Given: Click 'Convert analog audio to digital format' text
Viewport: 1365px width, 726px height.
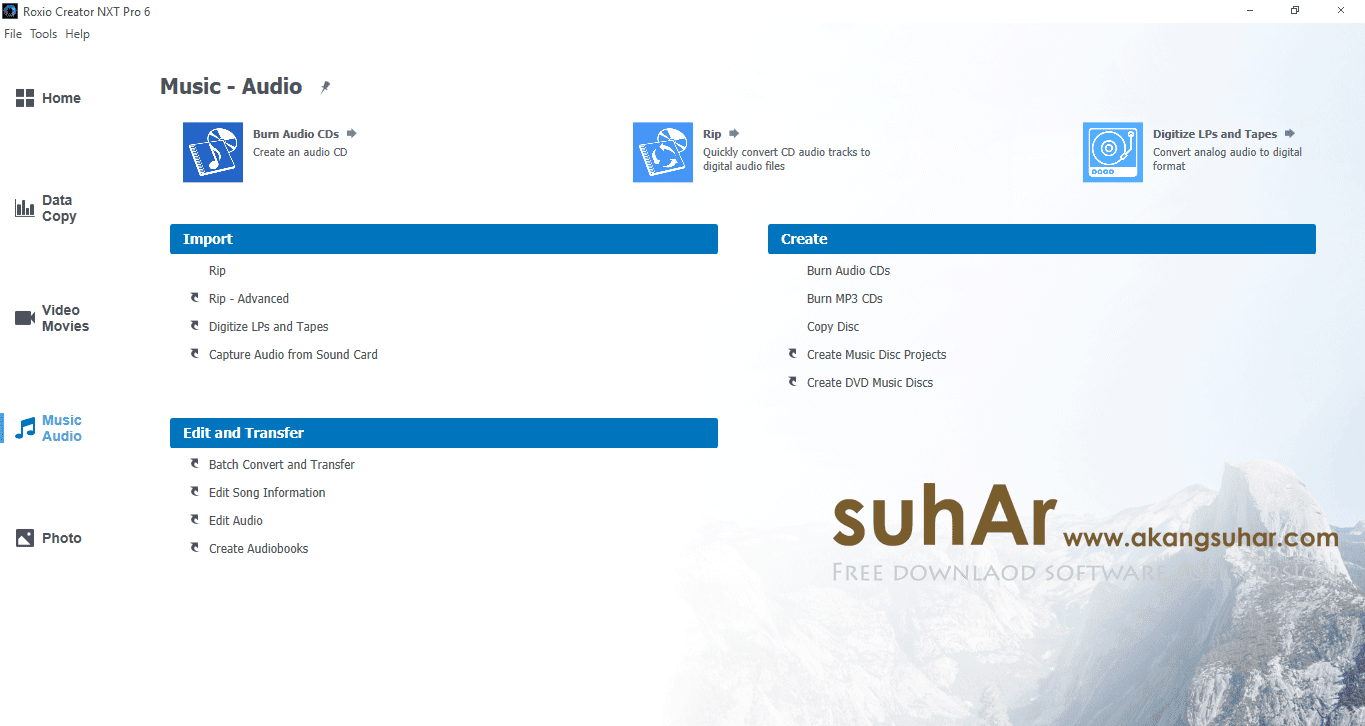Looking at the screenshot, I should (x=1227, y=160).
